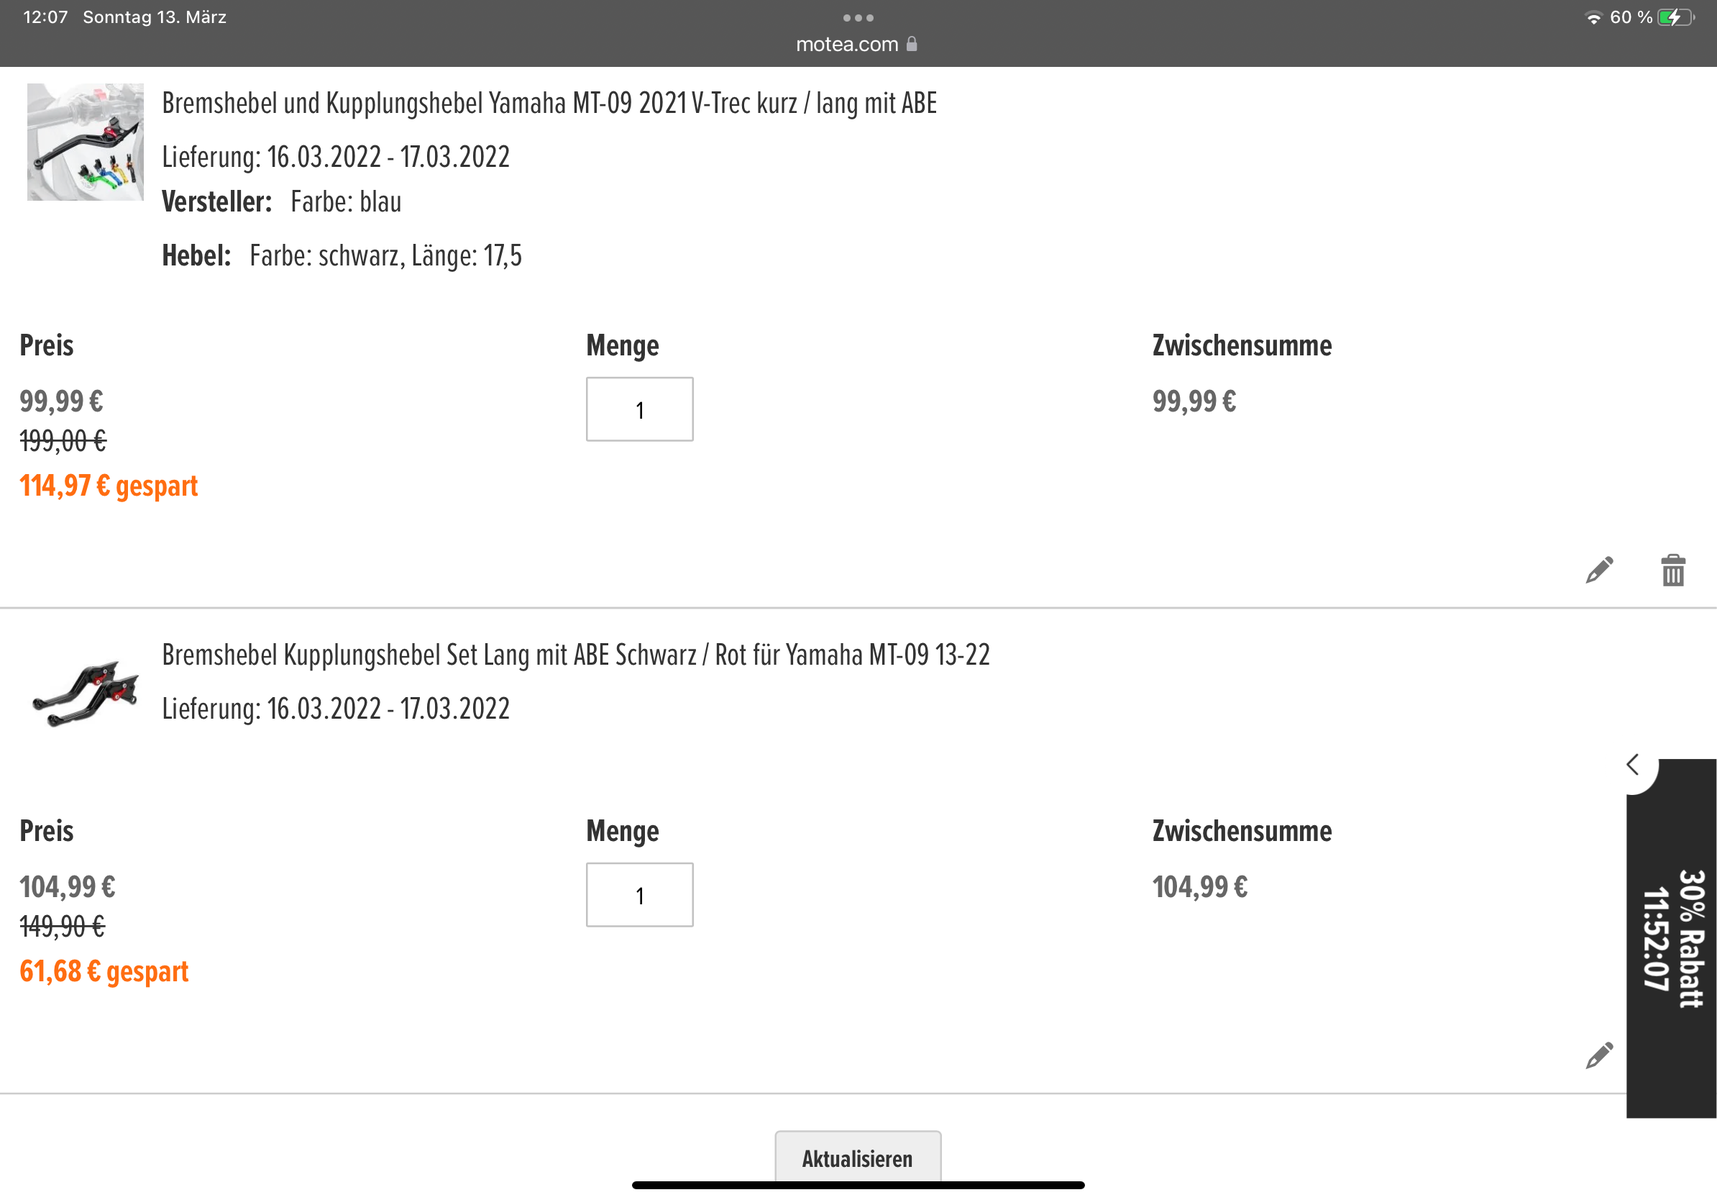Focus the quantity field for the 99,99 € item
Screen dimensions: 1717x1200
639,409
